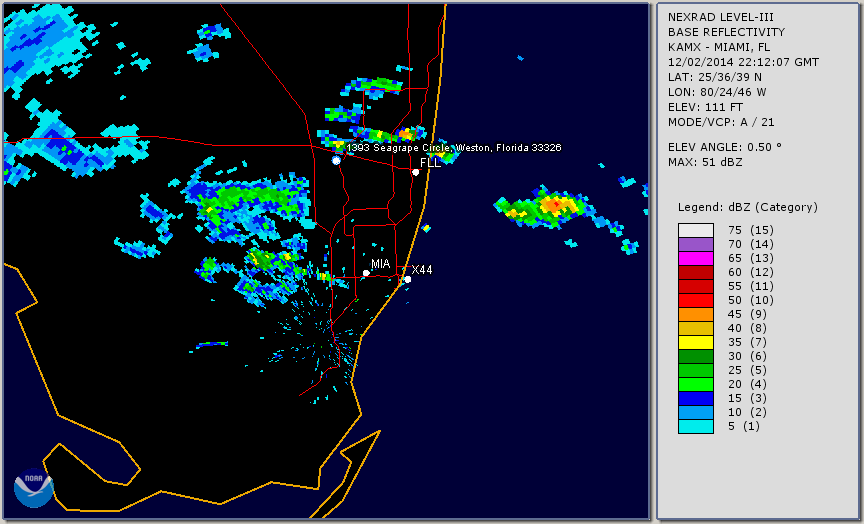
Task: Select the 5 dBZ cyan legend swatch
Action: pos(696,426)
